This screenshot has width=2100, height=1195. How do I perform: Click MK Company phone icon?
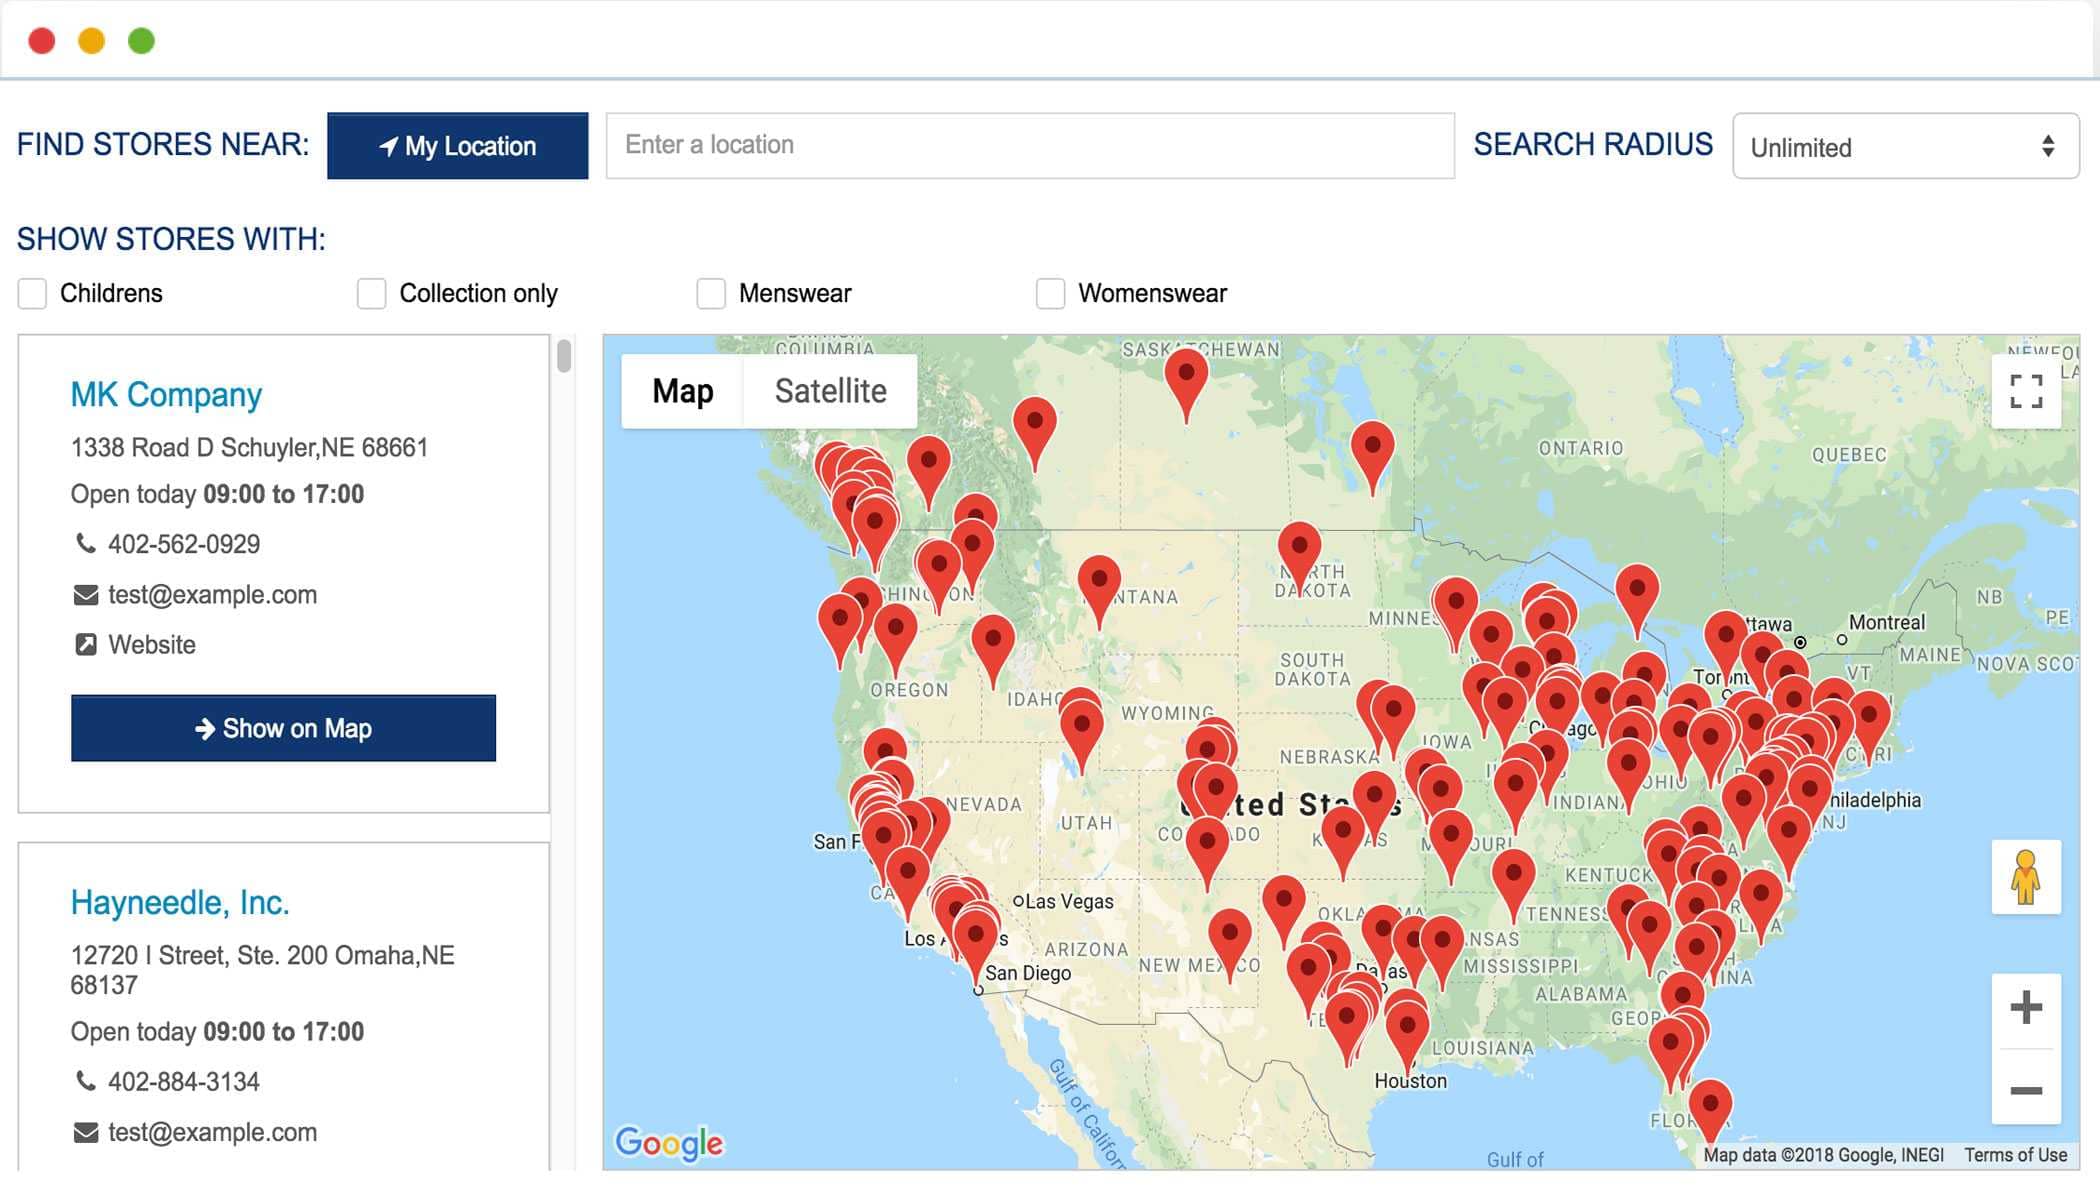click(86, 543)
